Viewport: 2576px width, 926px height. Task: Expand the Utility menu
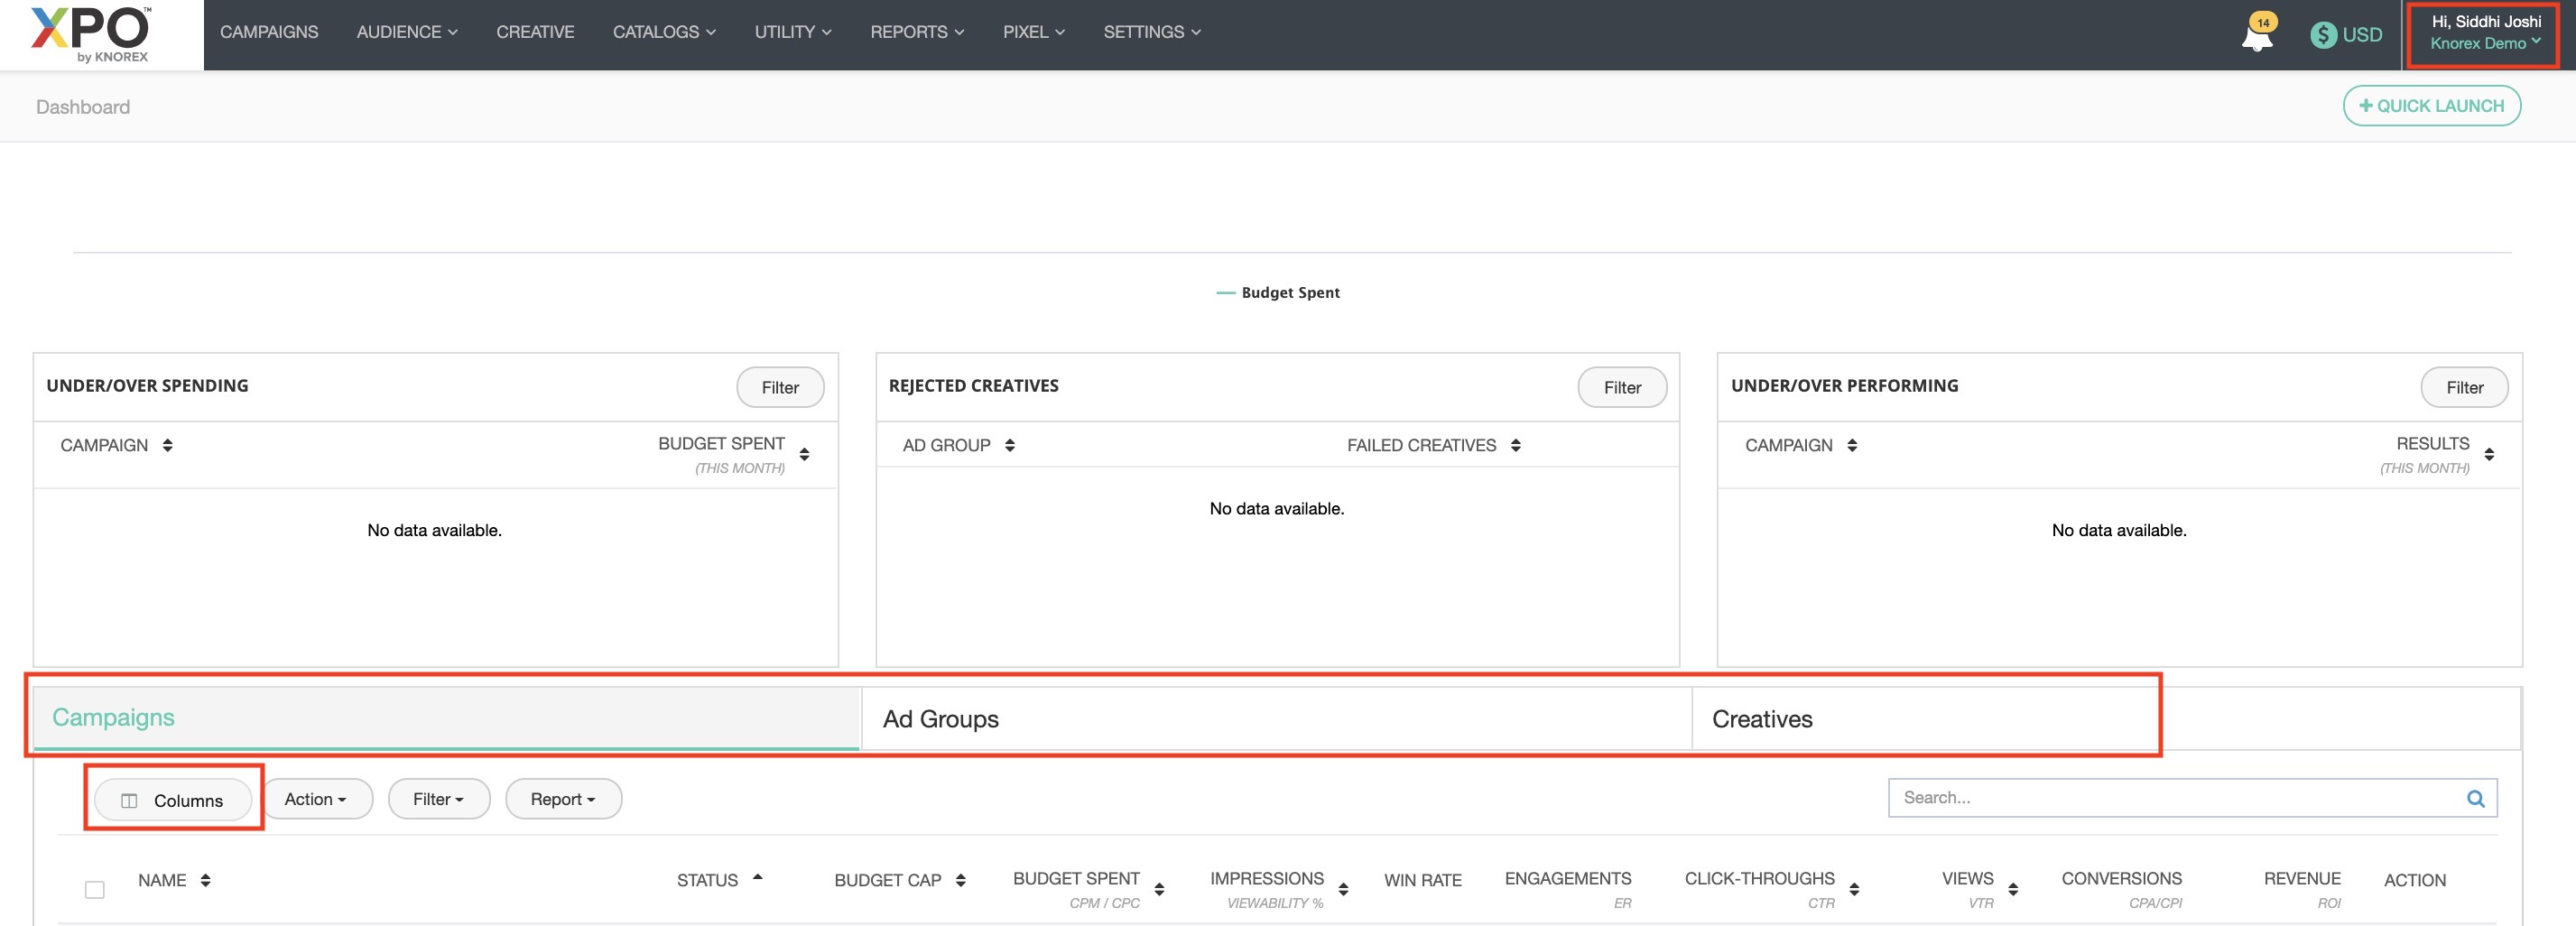[x=793, y=32]
